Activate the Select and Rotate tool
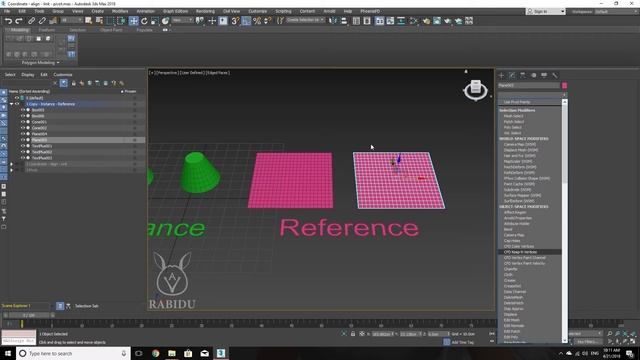The image size is (640, 360). [144, 20]
